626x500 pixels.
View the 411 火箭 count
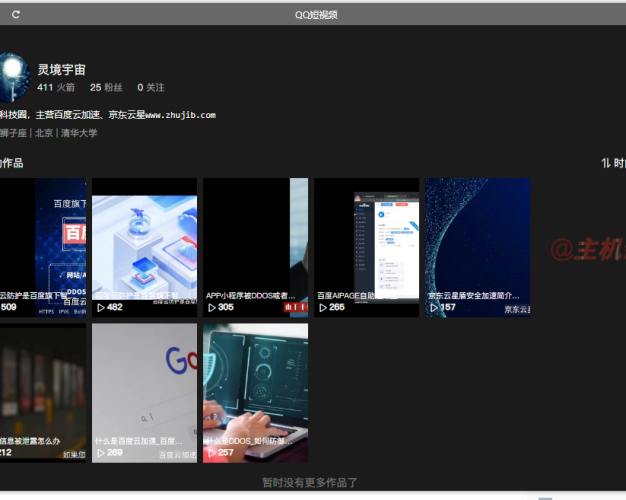point(56,87)
